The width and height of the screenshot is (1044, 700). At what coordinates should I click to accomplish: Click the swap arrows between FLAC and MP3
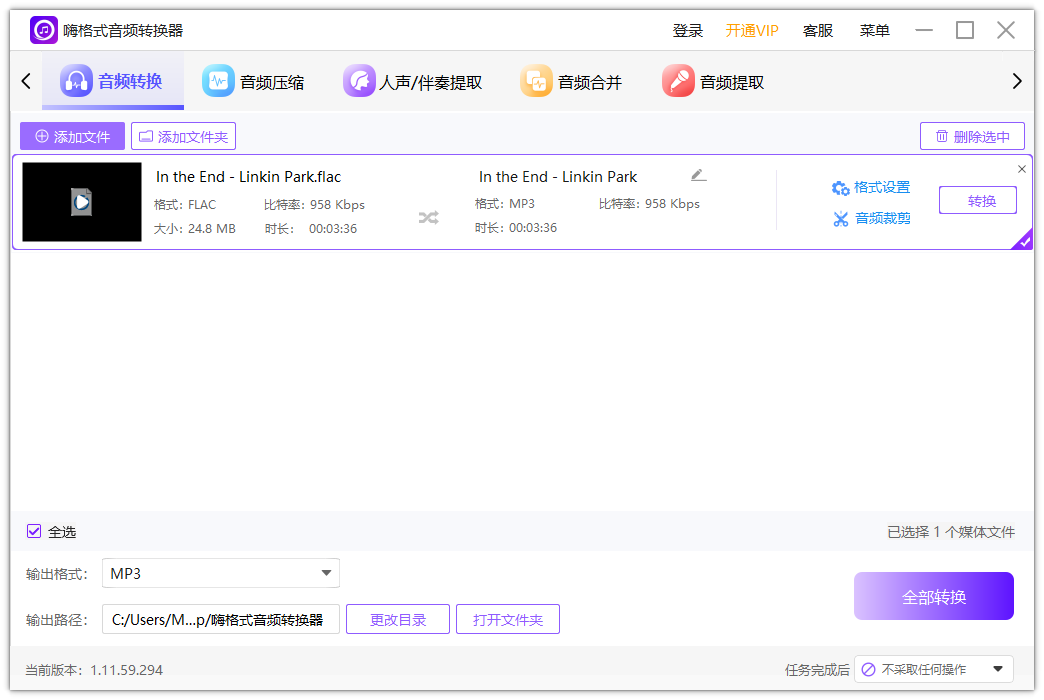(428, 217)
